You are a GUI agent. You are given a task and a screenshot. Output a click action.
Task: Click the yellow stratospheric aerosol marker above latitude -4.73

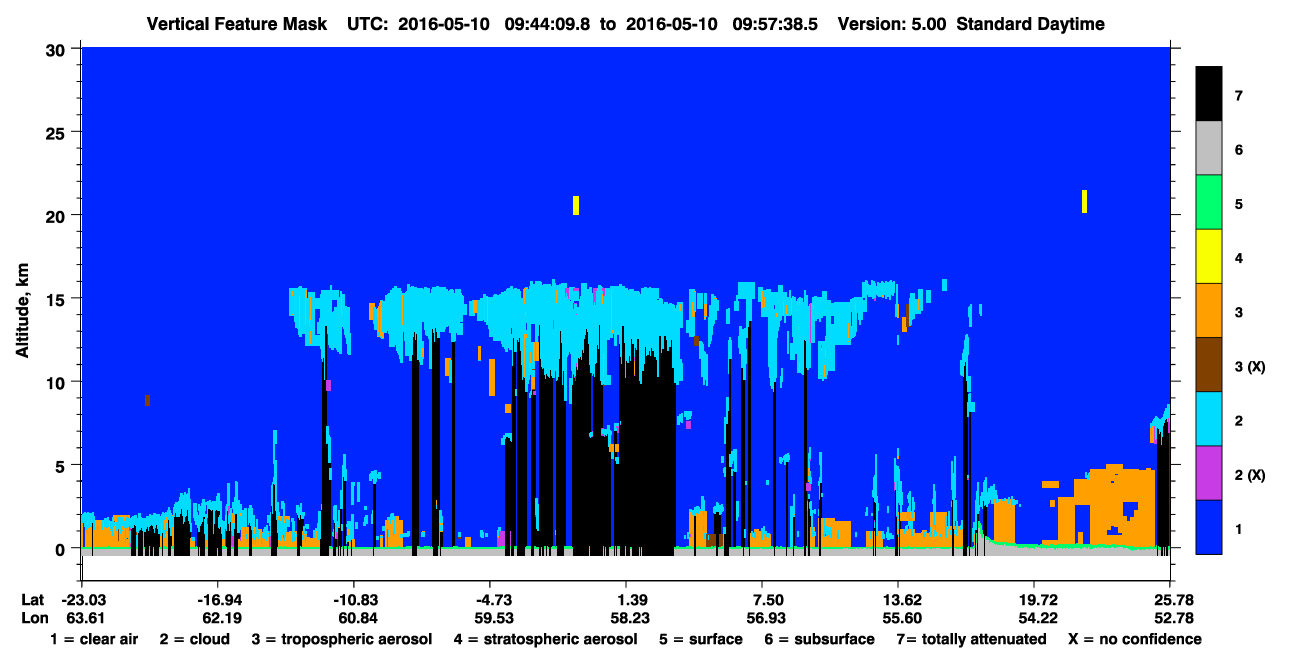pyautogui.click(x=576, y=205)
